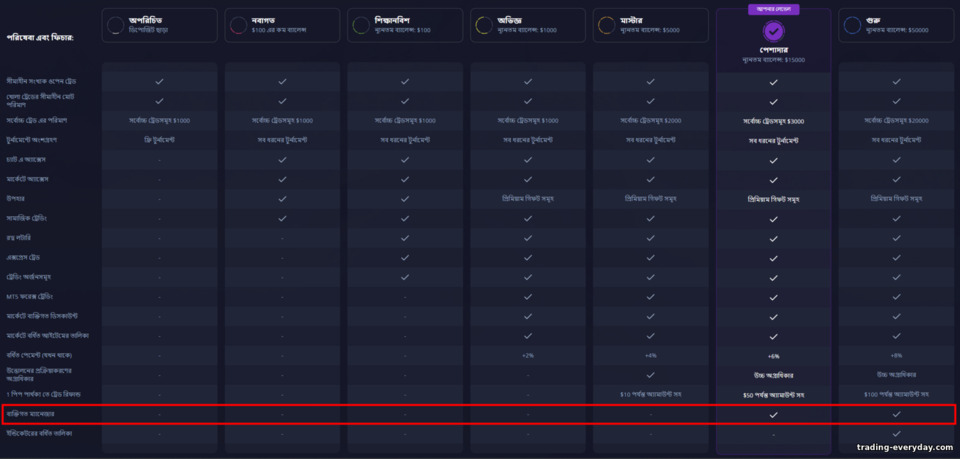
Task: Select the শিক্ষানবিশ level card
Action: pos(405,25)
